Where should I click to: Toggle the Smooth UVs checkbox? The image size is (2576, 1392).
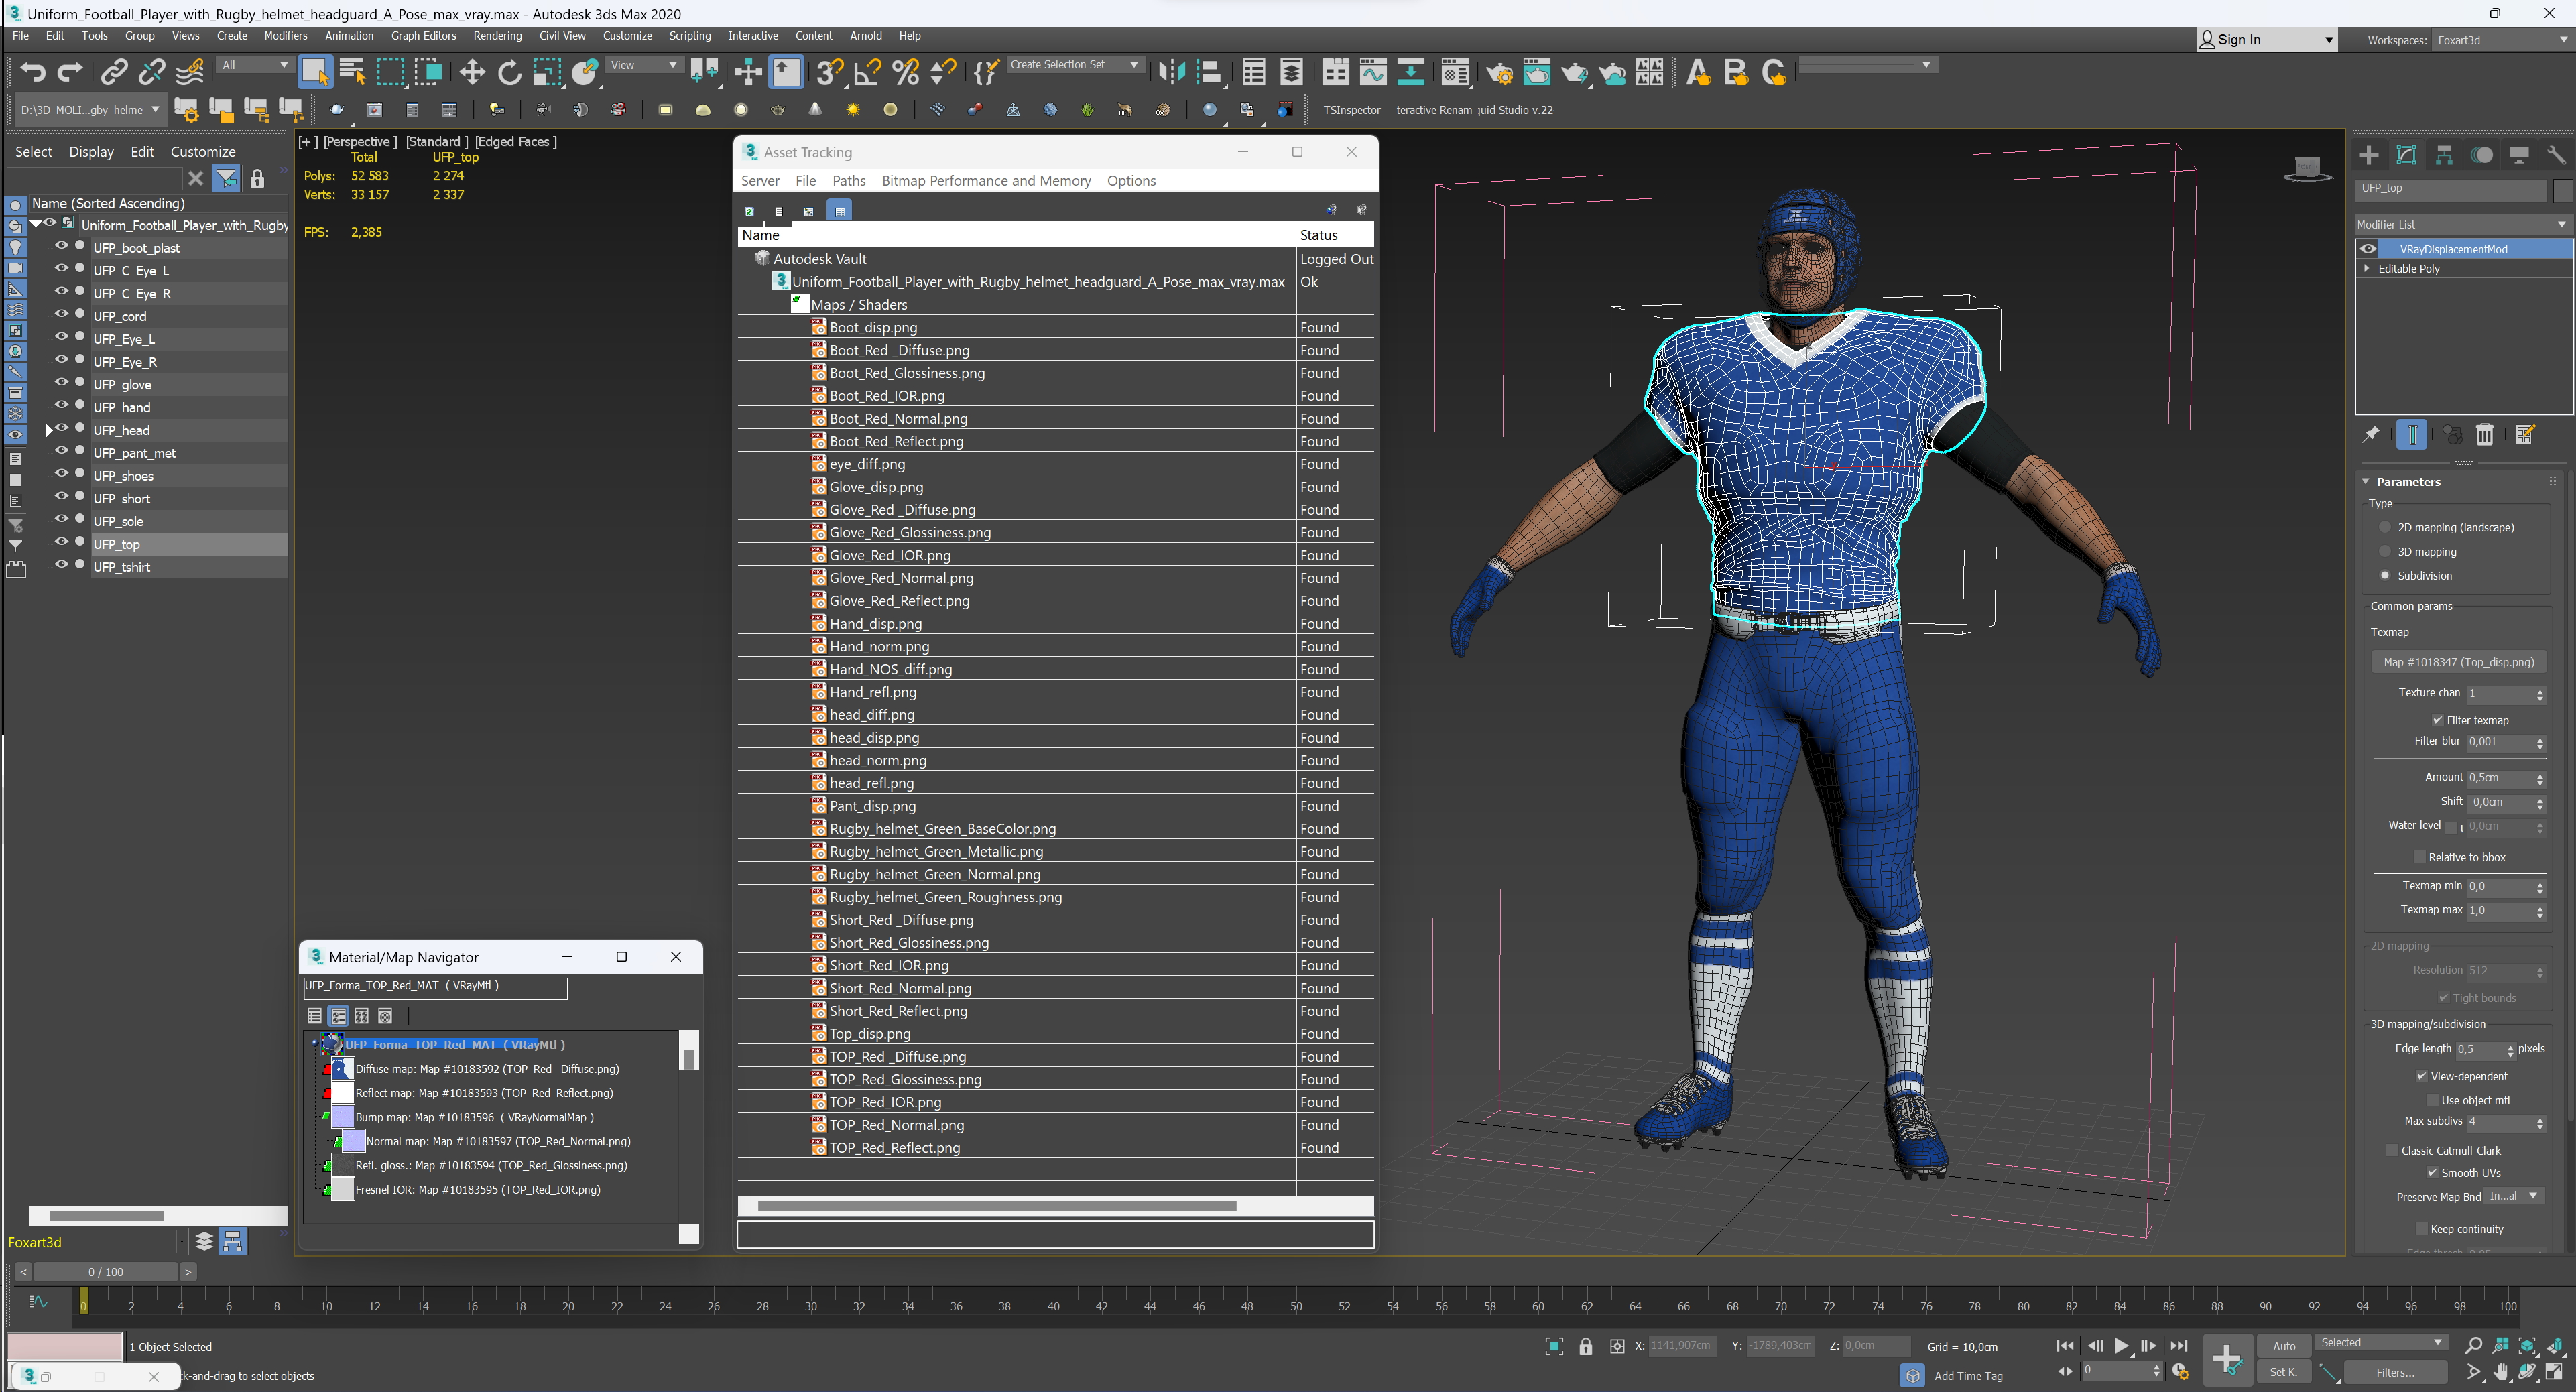(2432, 1172)
